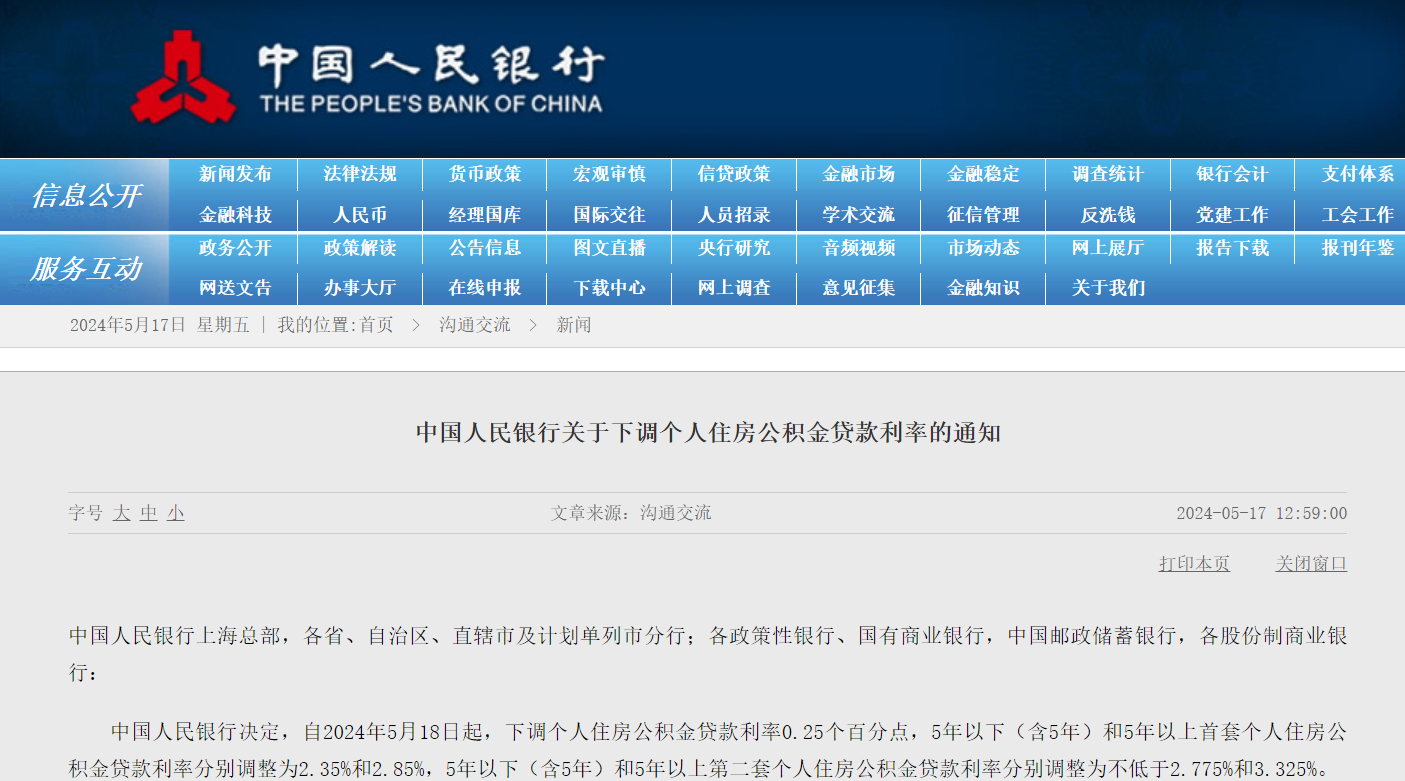Click the 意见征集 link
The image size is (1405, 781).
click(858, 288)
